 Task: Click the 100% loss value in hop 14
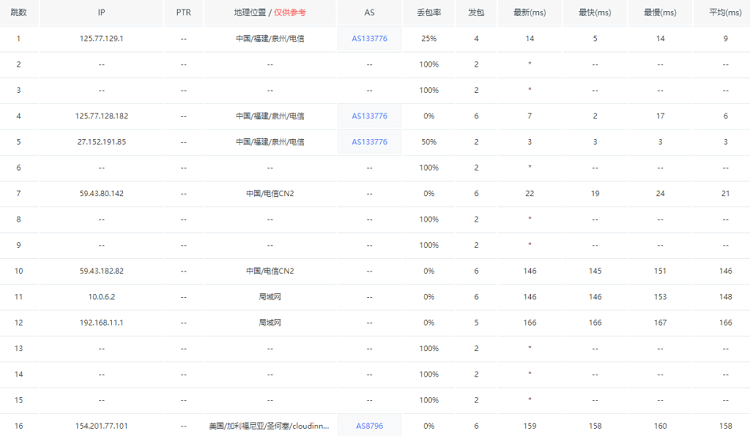click(429, 374)
